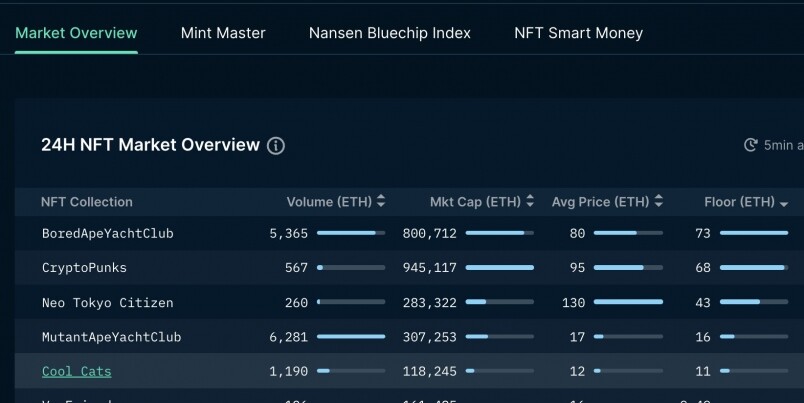Click the refresh clock icon near 5min
Image resolution: width=804 pixels, height=403 pixels.
point(751,145)
